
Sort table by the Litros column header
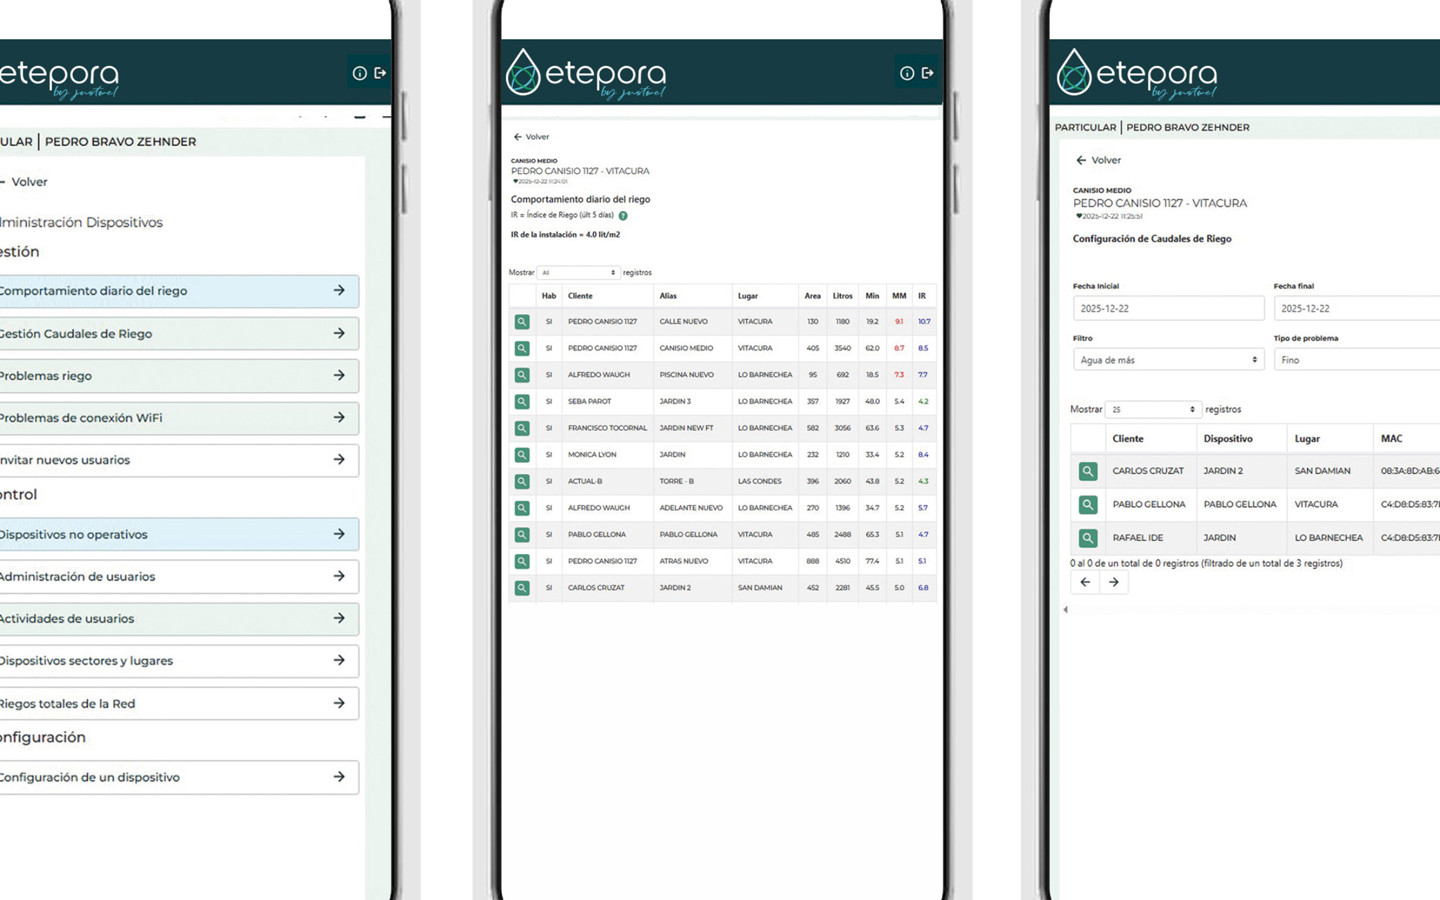842,296
